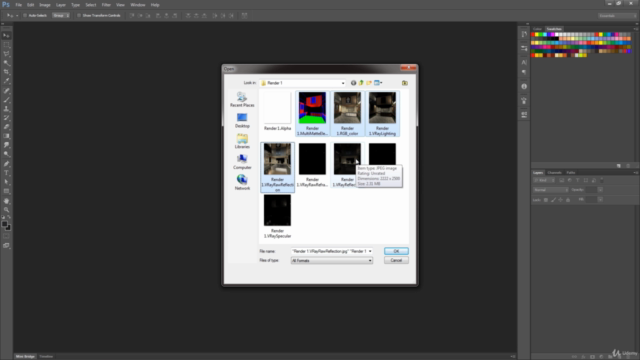Image resolution: width=640 pixels, height=360 pixels.
Task: Select the Healing Brush tool
Action: click(6, 91)
